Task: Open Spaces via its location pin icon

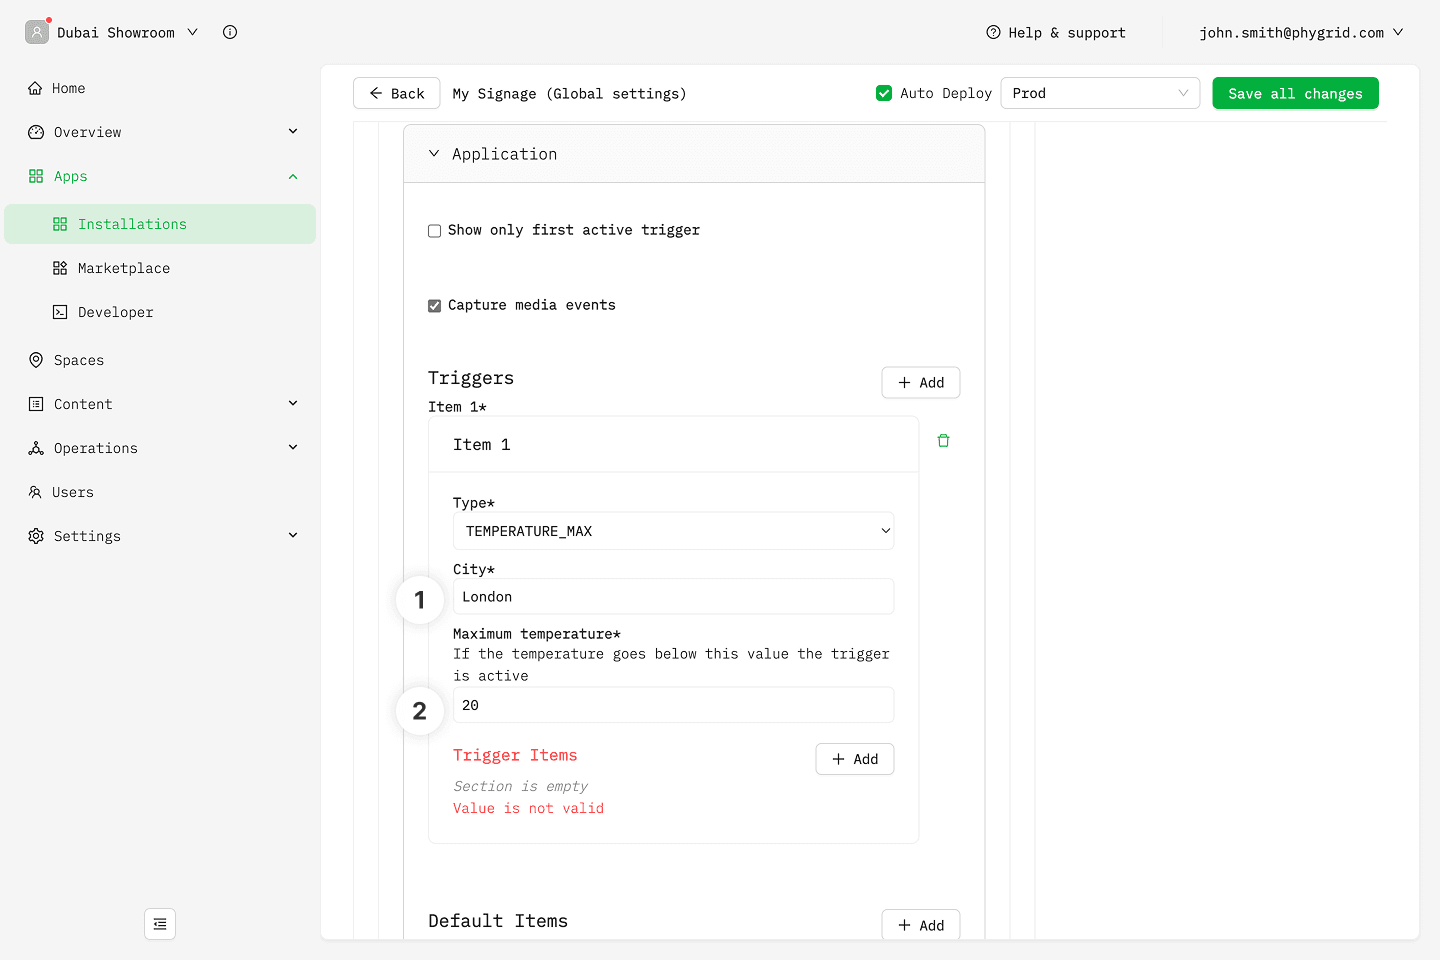Action: [36, 360]
